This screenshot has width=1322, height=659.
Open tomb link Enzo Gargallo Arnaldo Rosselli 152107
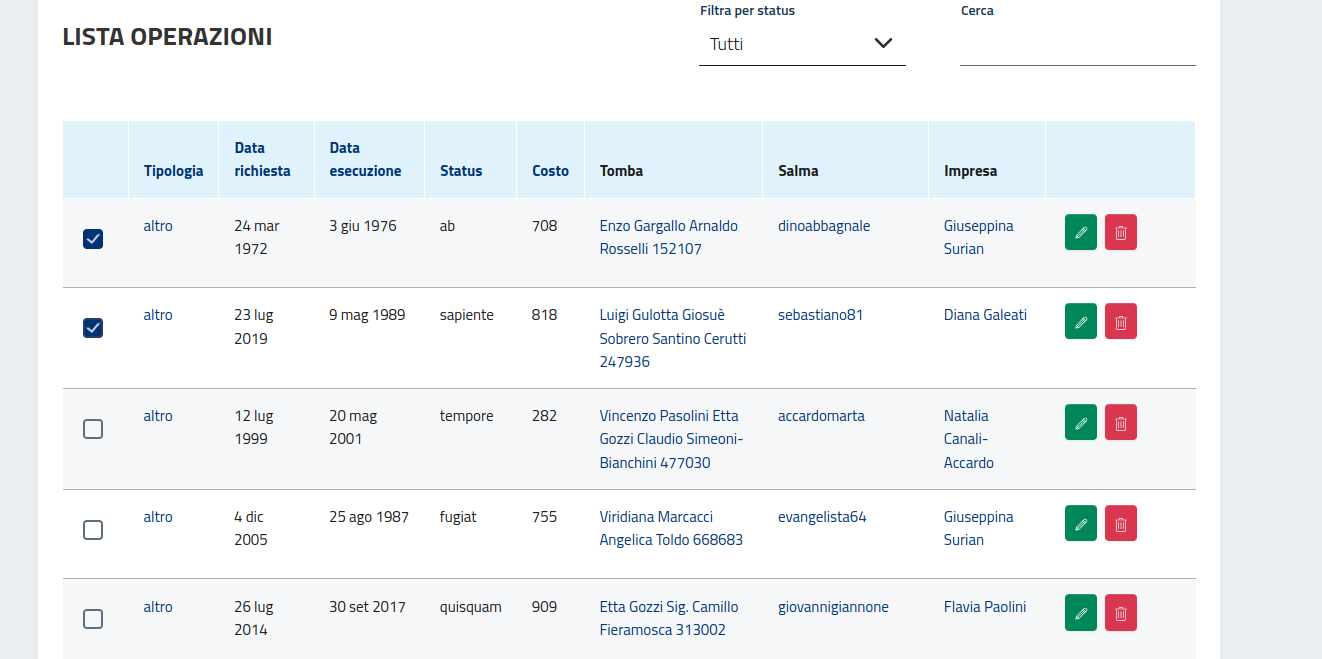click(668, 237)
